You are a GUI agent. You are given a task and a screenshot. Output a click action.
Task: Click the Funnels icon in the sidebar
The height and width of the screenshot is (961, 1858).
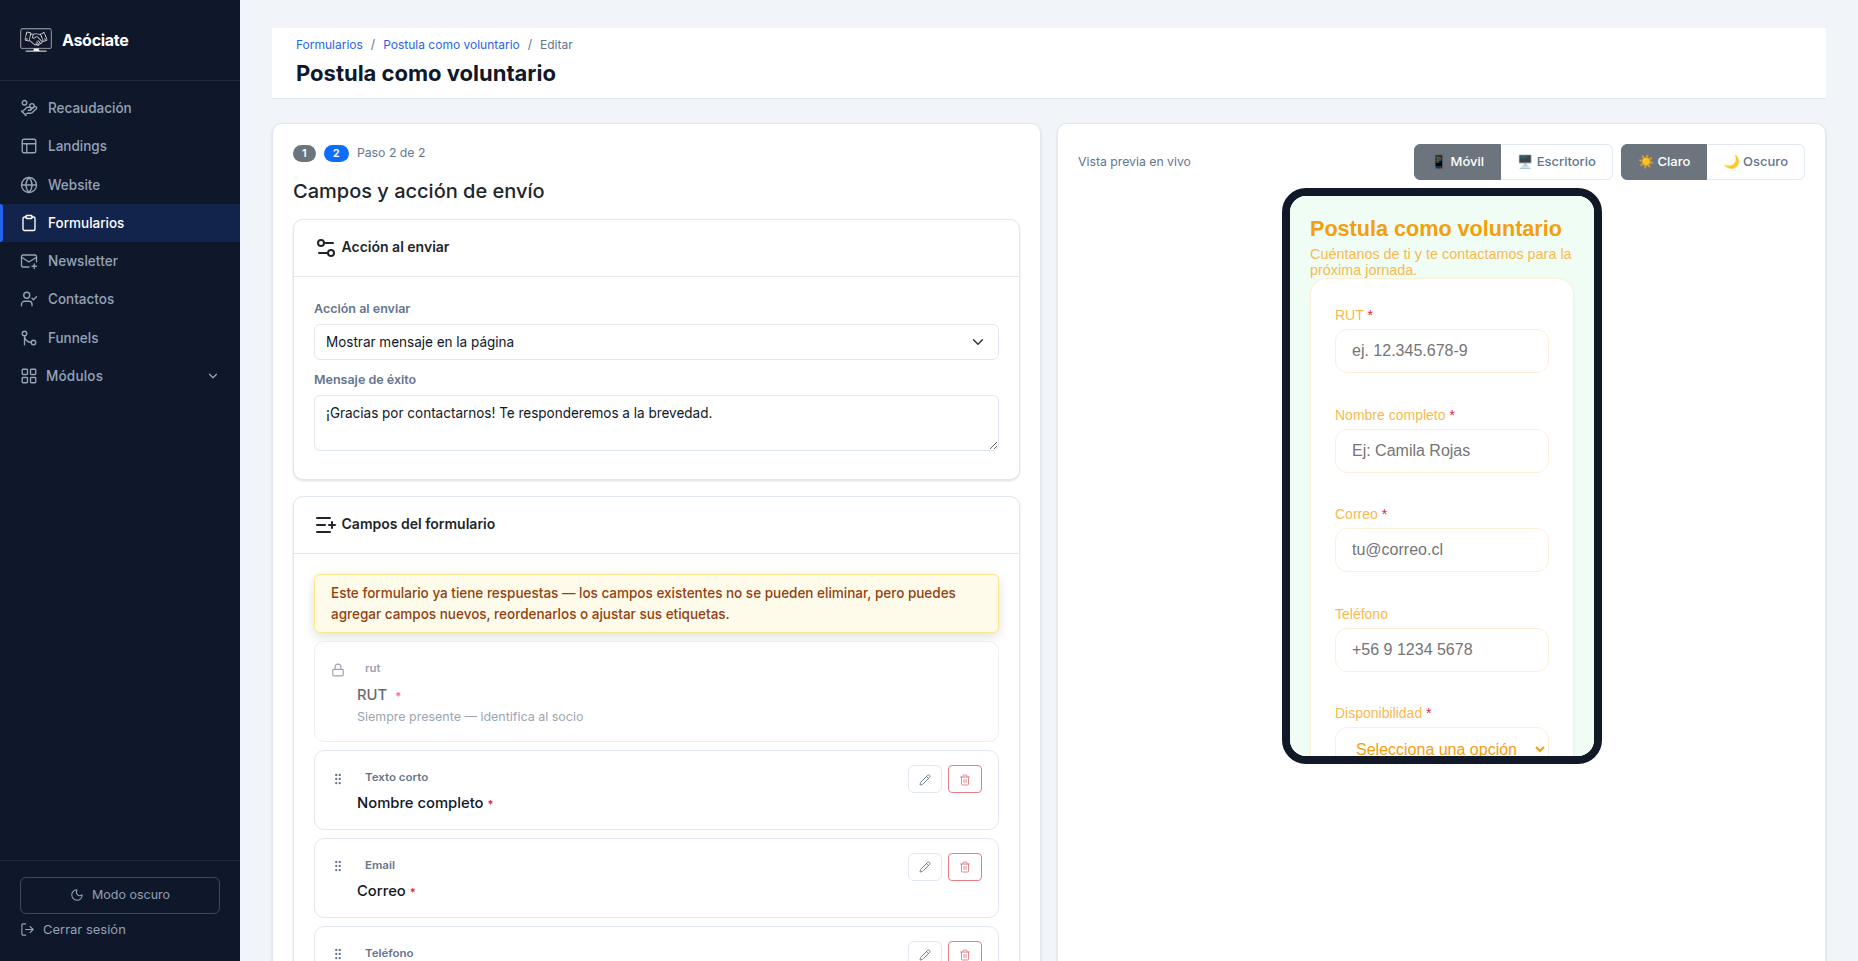coord(29,338)
